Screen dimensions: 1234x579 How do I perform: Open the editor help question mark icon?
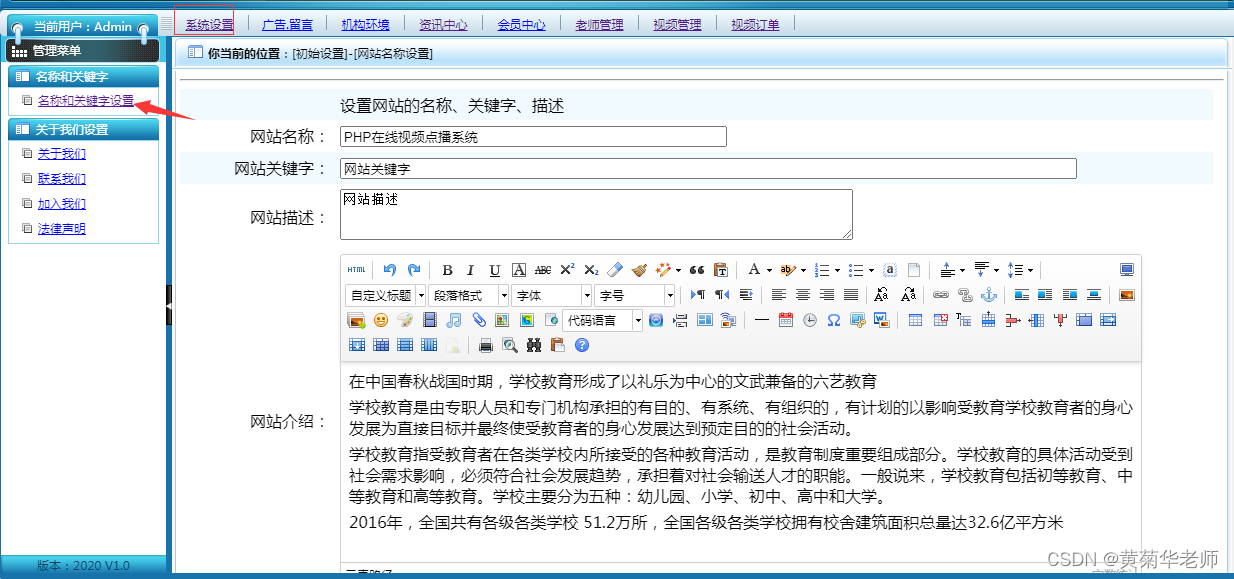pyautogui.click(x=582, y=345)
